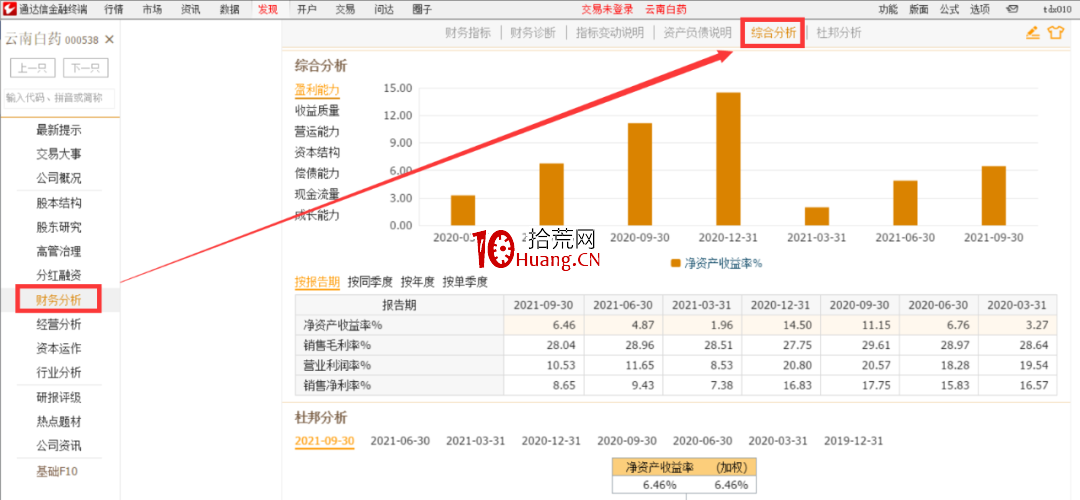Viewport: 1080px width, 500px height.
Task: Open the 资讯 menu
Action: coord(191,10)
